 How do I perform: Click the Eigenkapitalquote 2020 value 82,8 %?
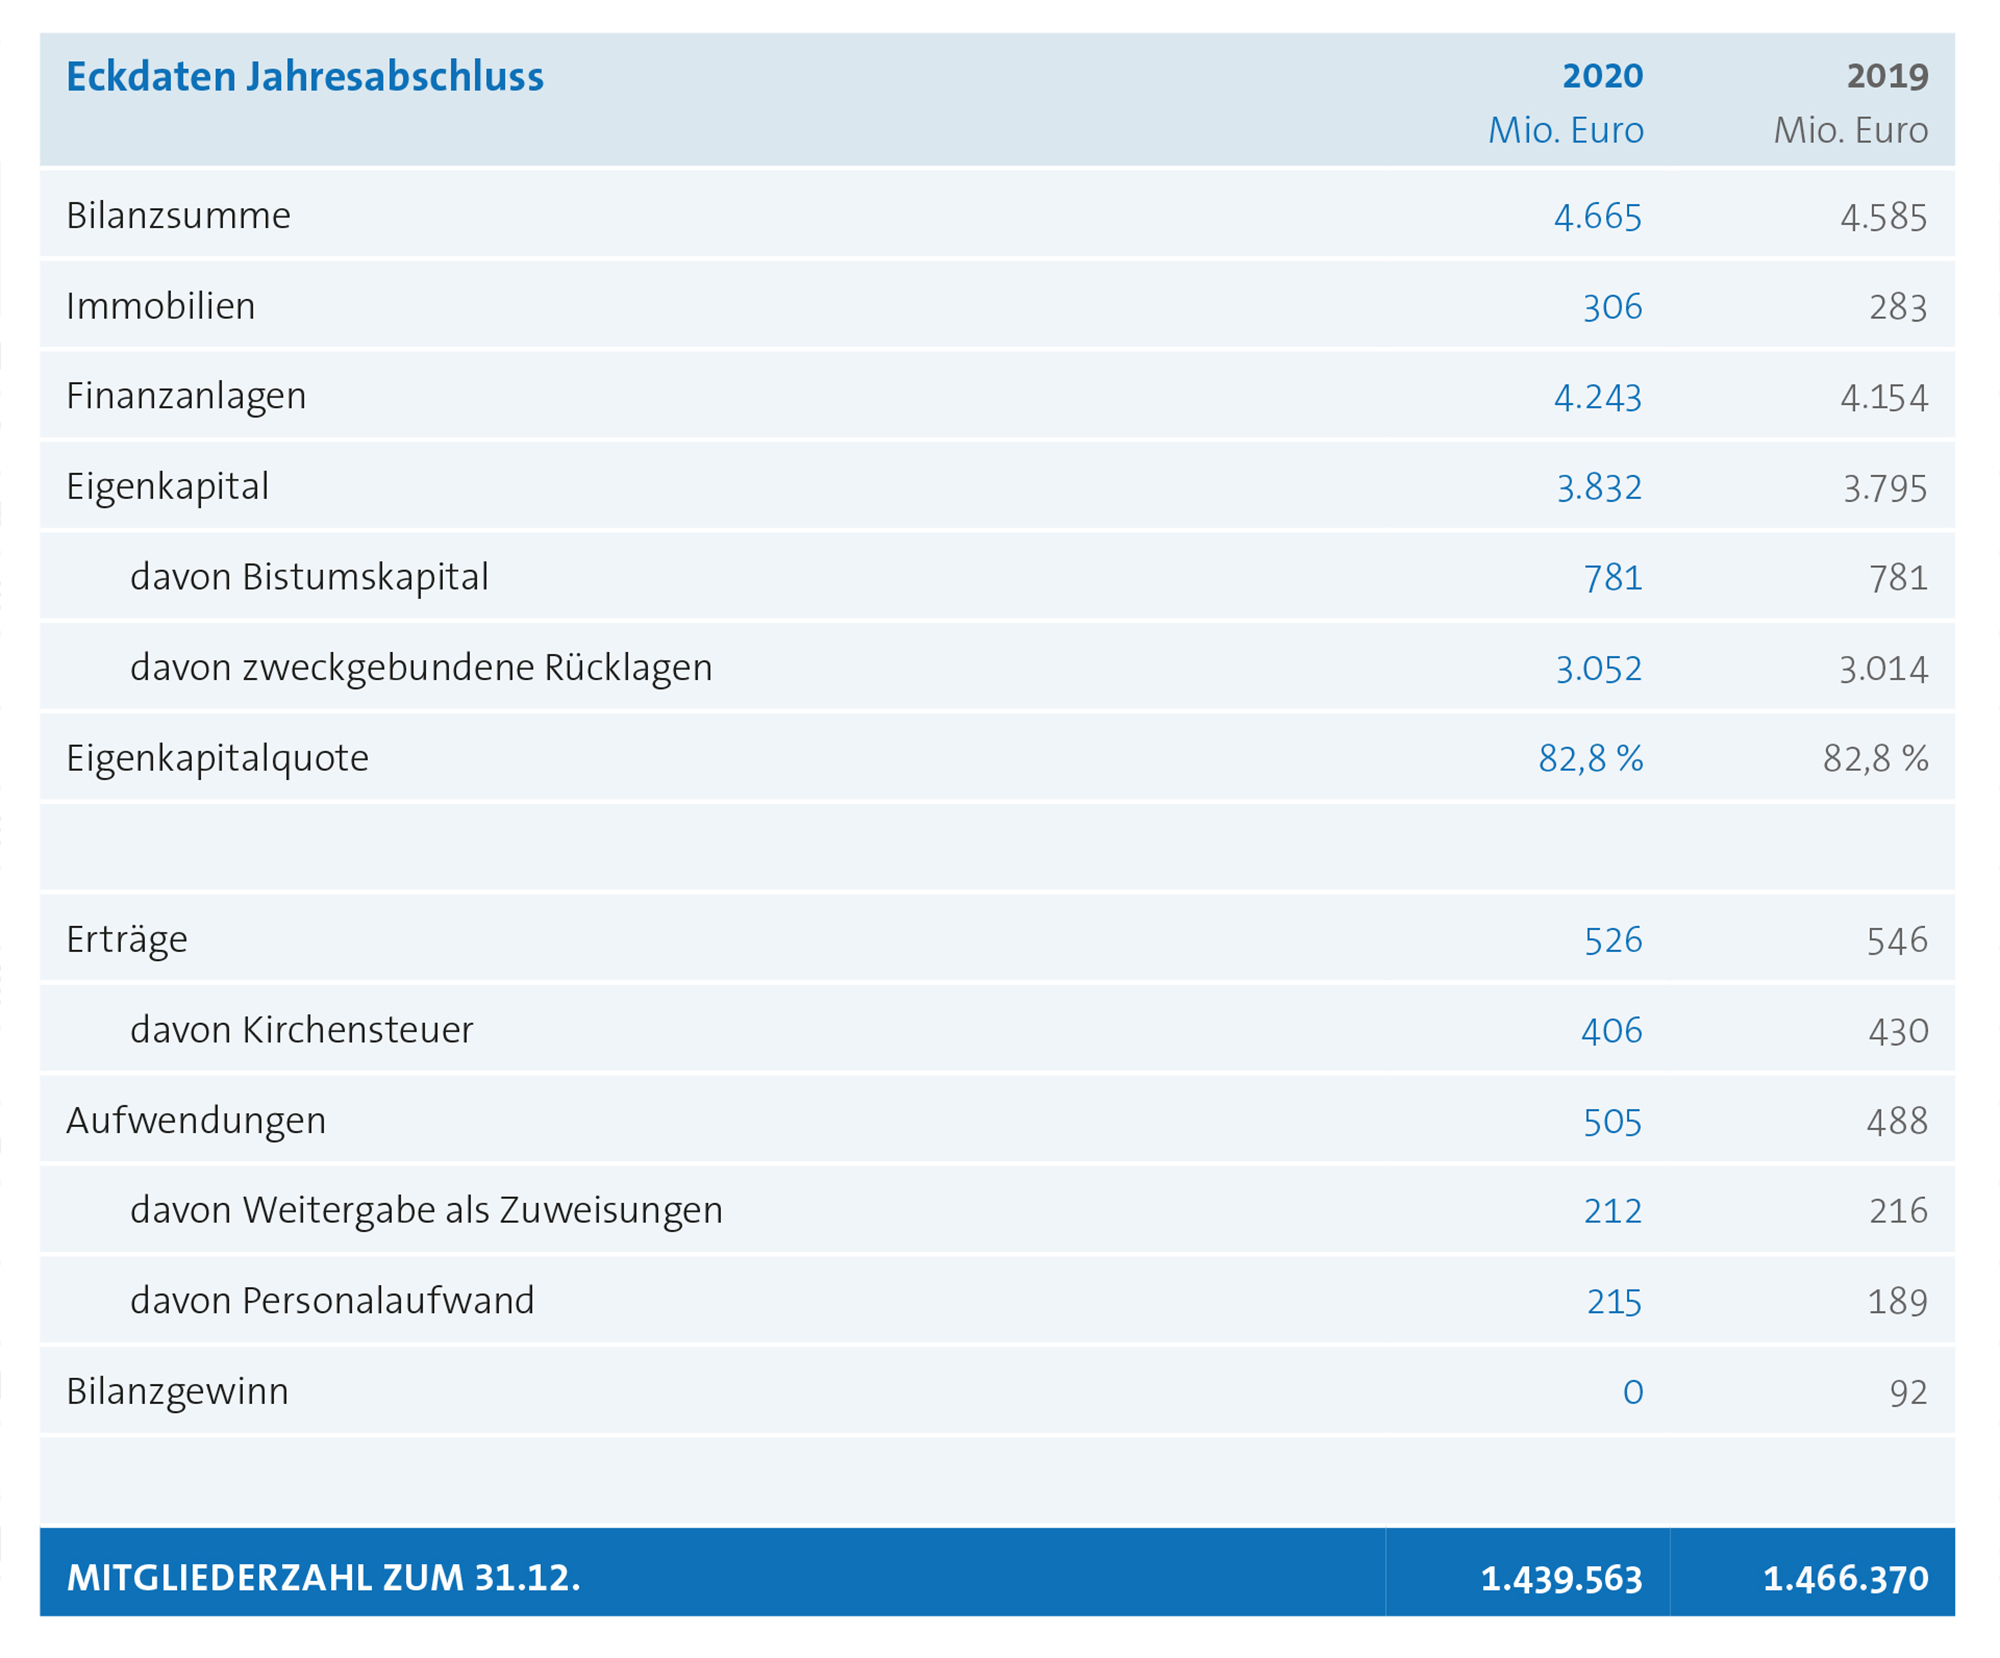tap(1590, 759)
